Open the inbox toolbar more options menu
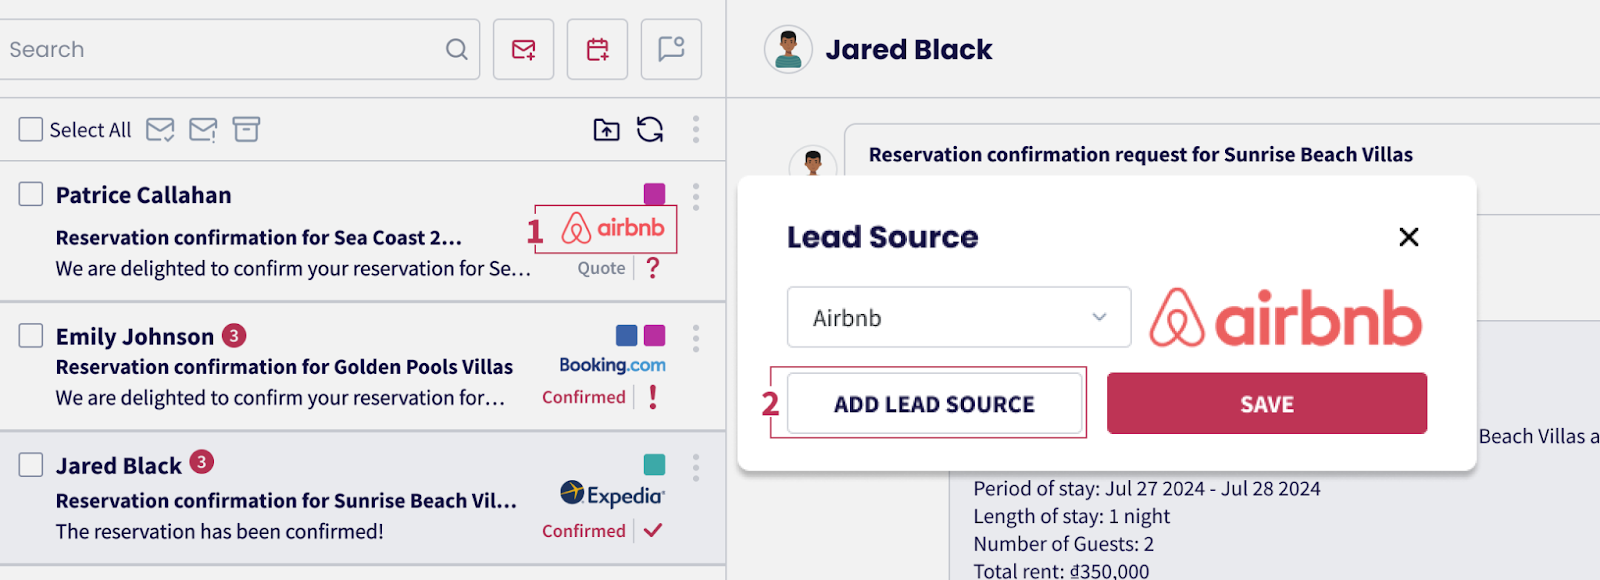 [696, 129]
